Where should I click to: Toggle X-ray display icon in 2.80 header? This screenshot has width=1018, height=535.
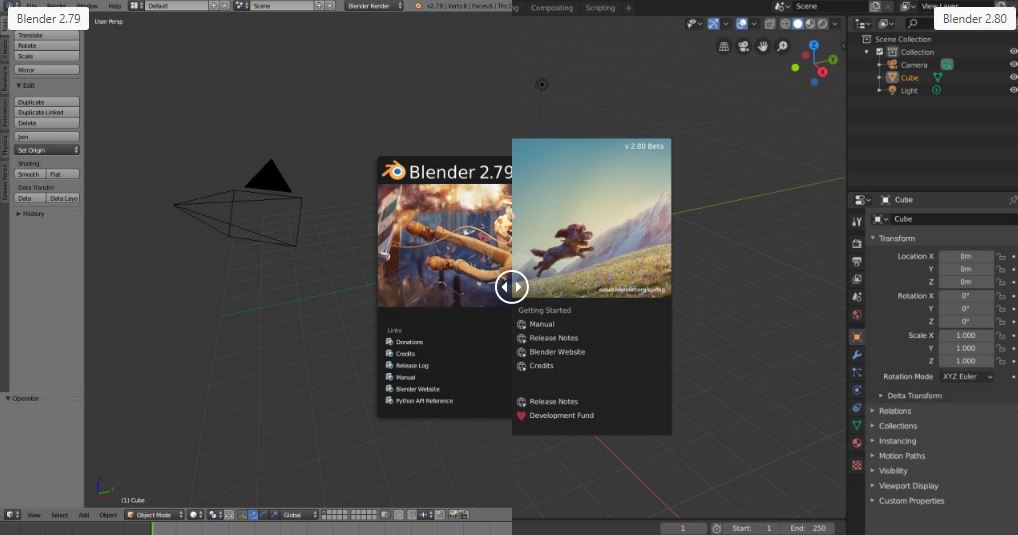769,24
